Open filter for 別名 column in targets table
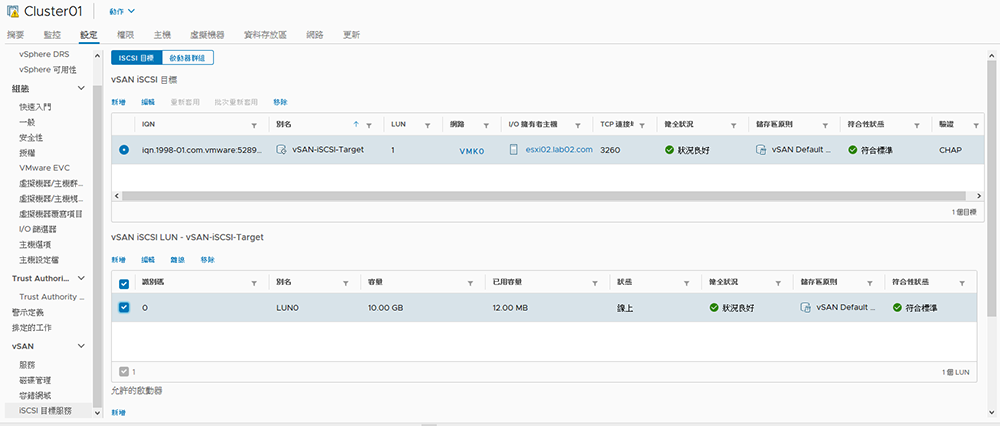Screen dimensions: 1000x426 pos(369,125)
